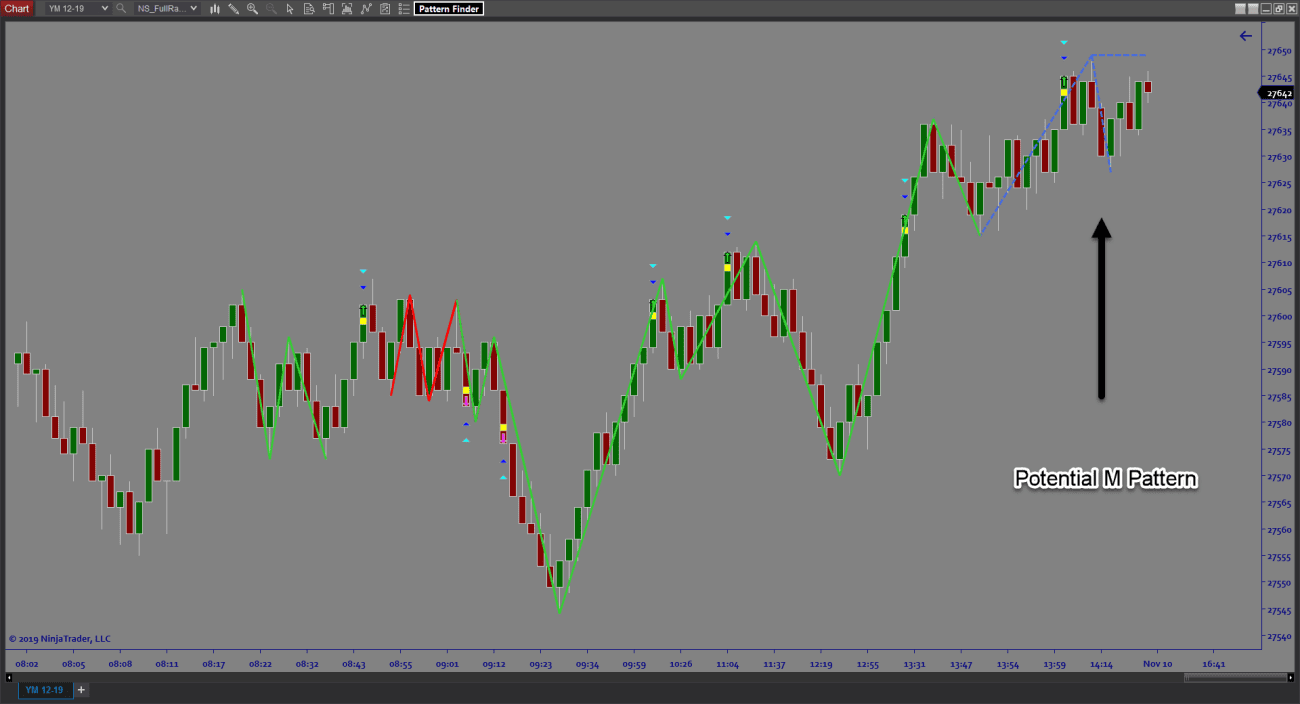Click the Pattern Finder button
This screenshot has width=1300, height=704.
tap(449, 9)
